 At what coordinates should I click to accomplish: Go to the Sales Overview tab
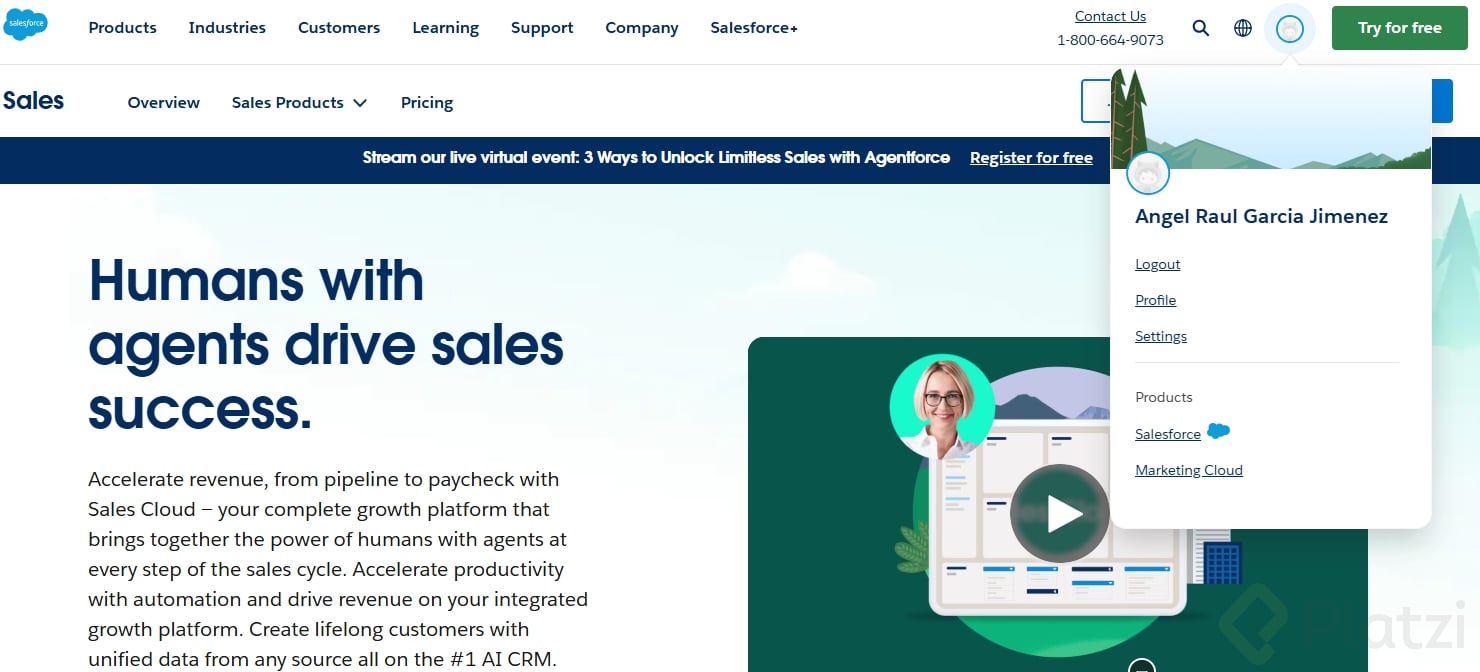(164, 102)
